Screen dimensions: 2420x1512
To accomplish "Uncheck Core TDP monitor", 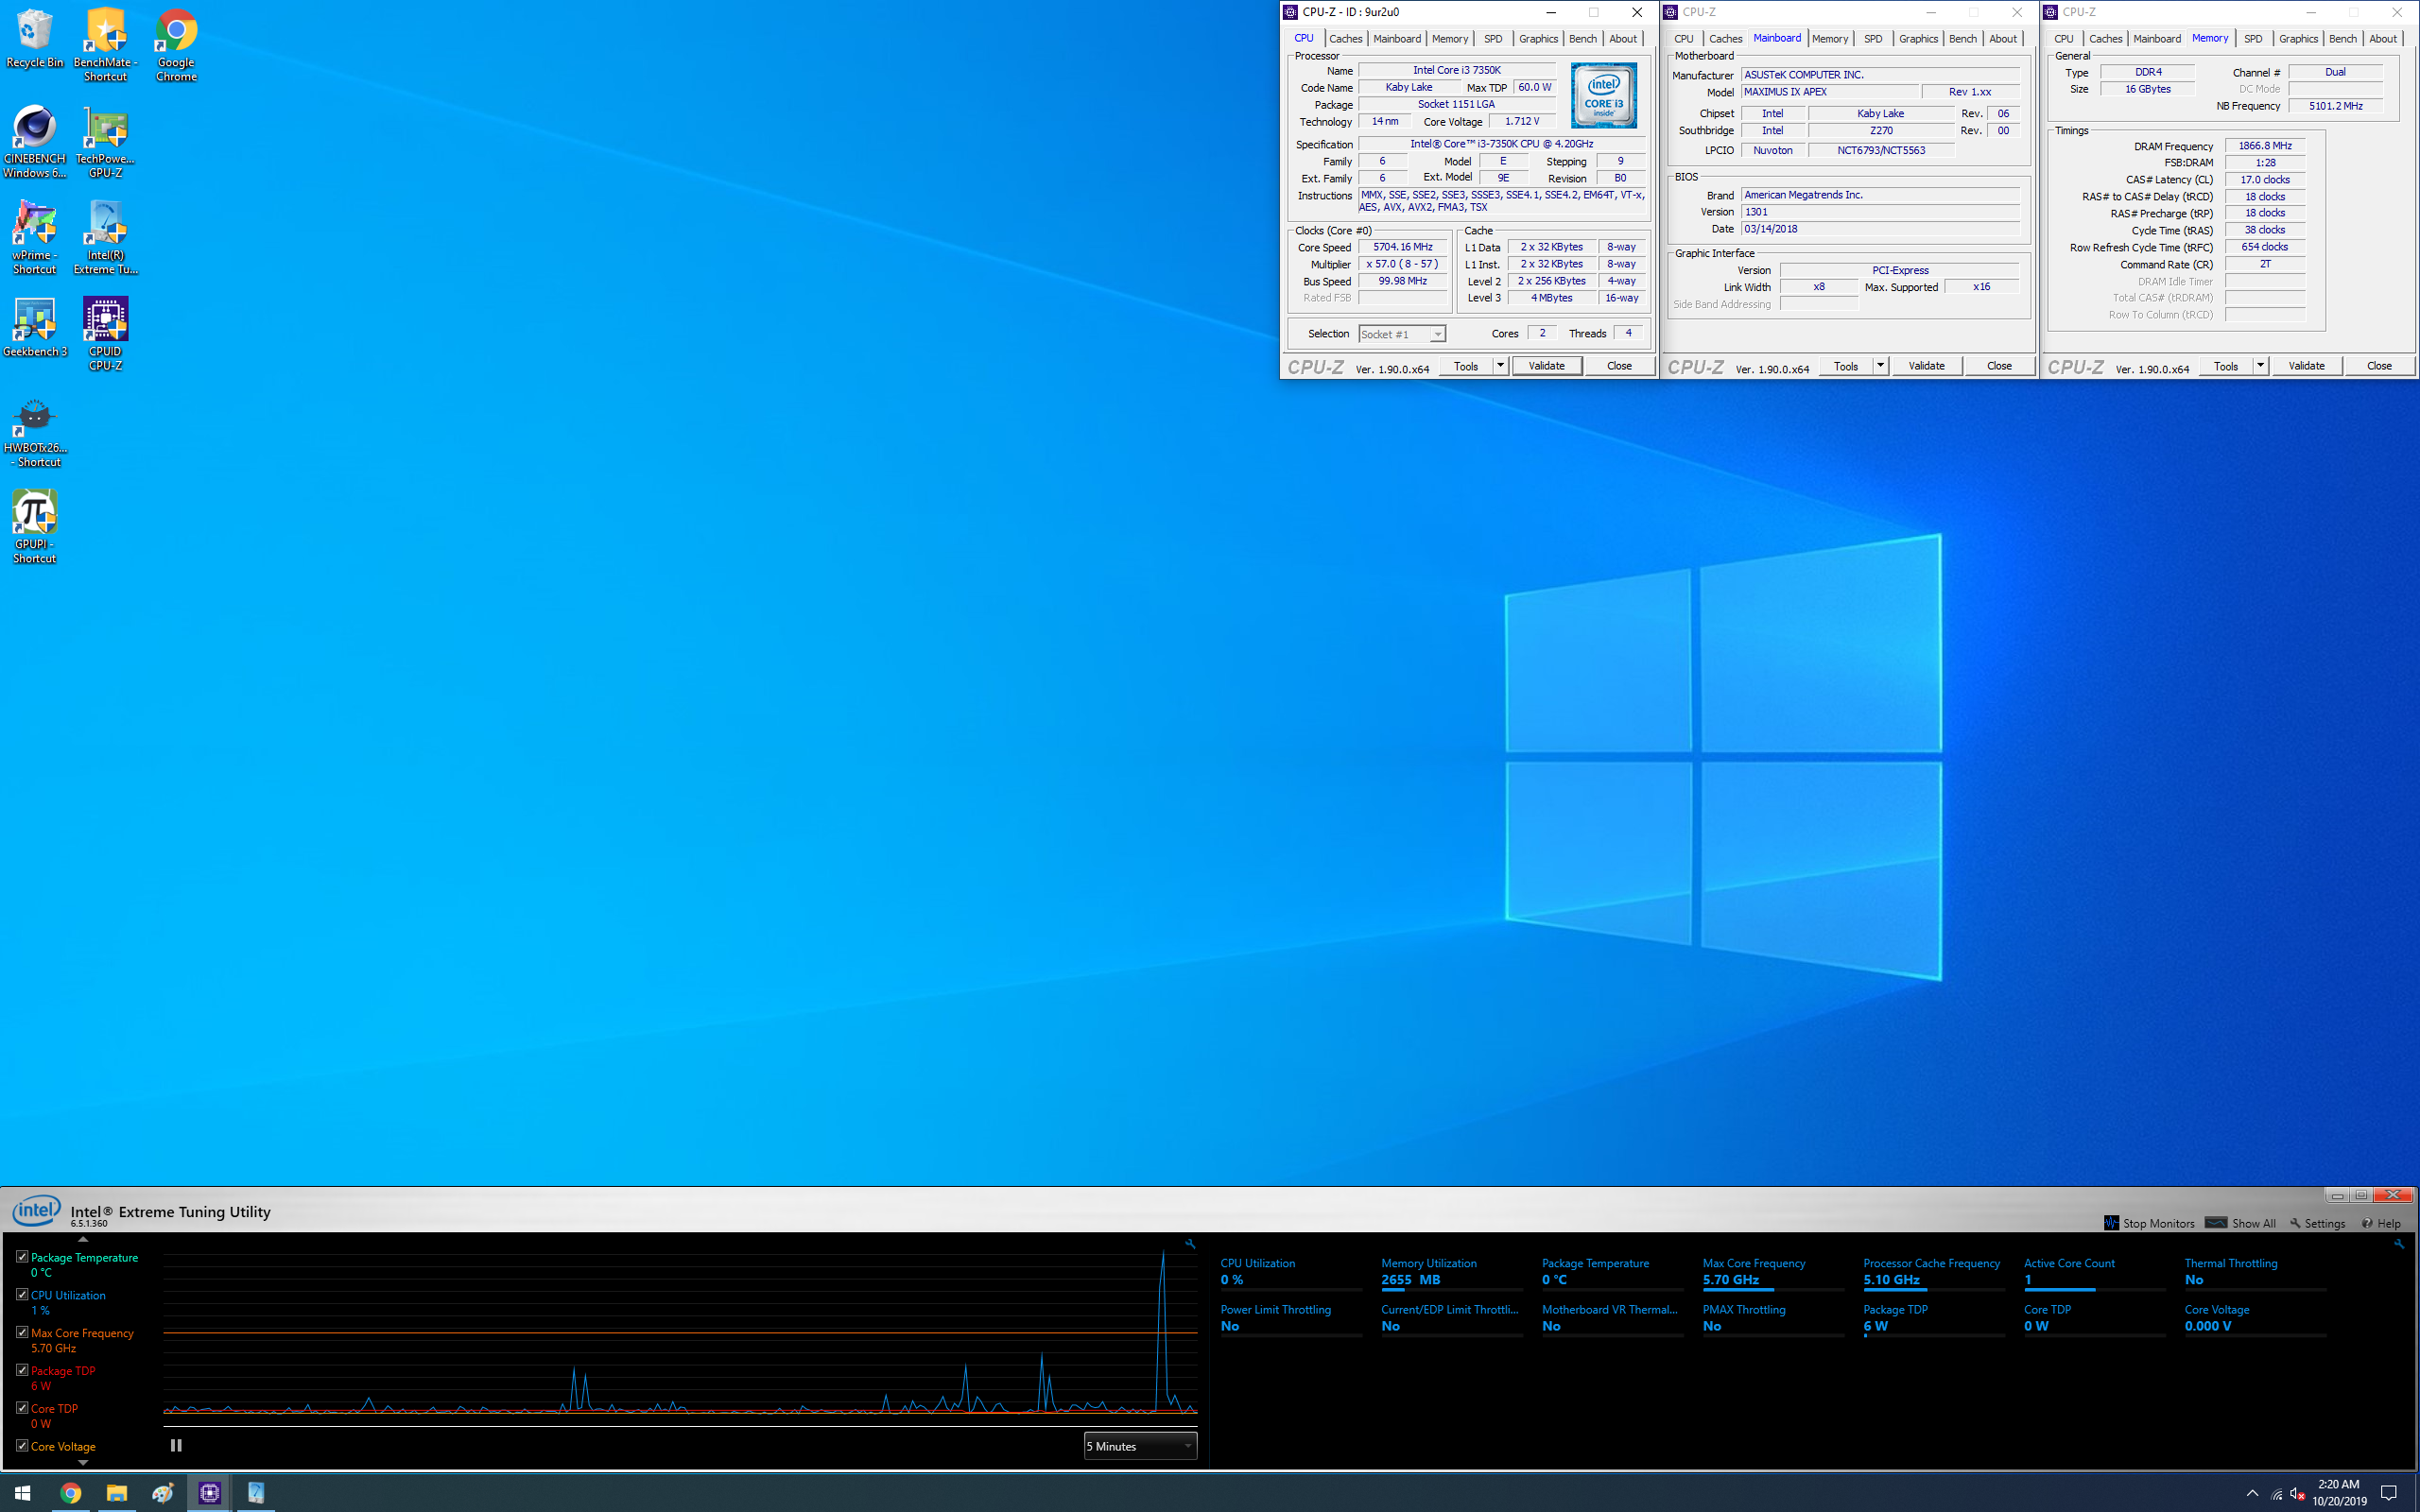I will [x=22, y=1407].
